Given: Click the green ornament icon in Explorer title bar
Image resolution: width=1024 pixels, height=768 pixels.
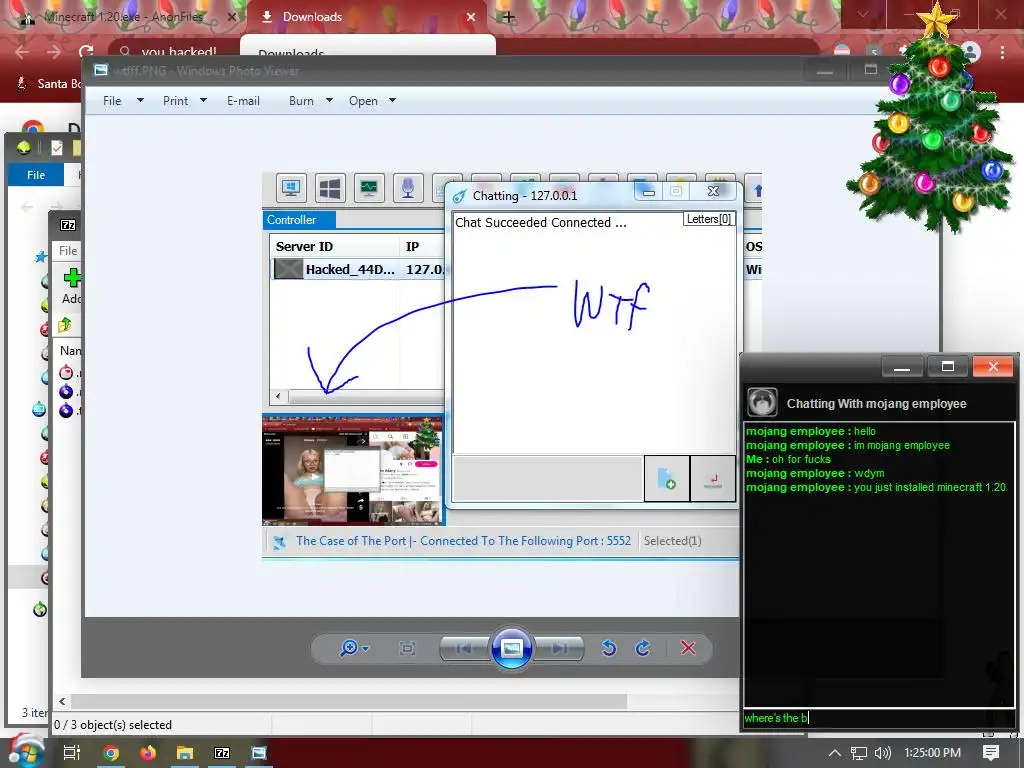Looking at the screenshot, I should [24, 148].
